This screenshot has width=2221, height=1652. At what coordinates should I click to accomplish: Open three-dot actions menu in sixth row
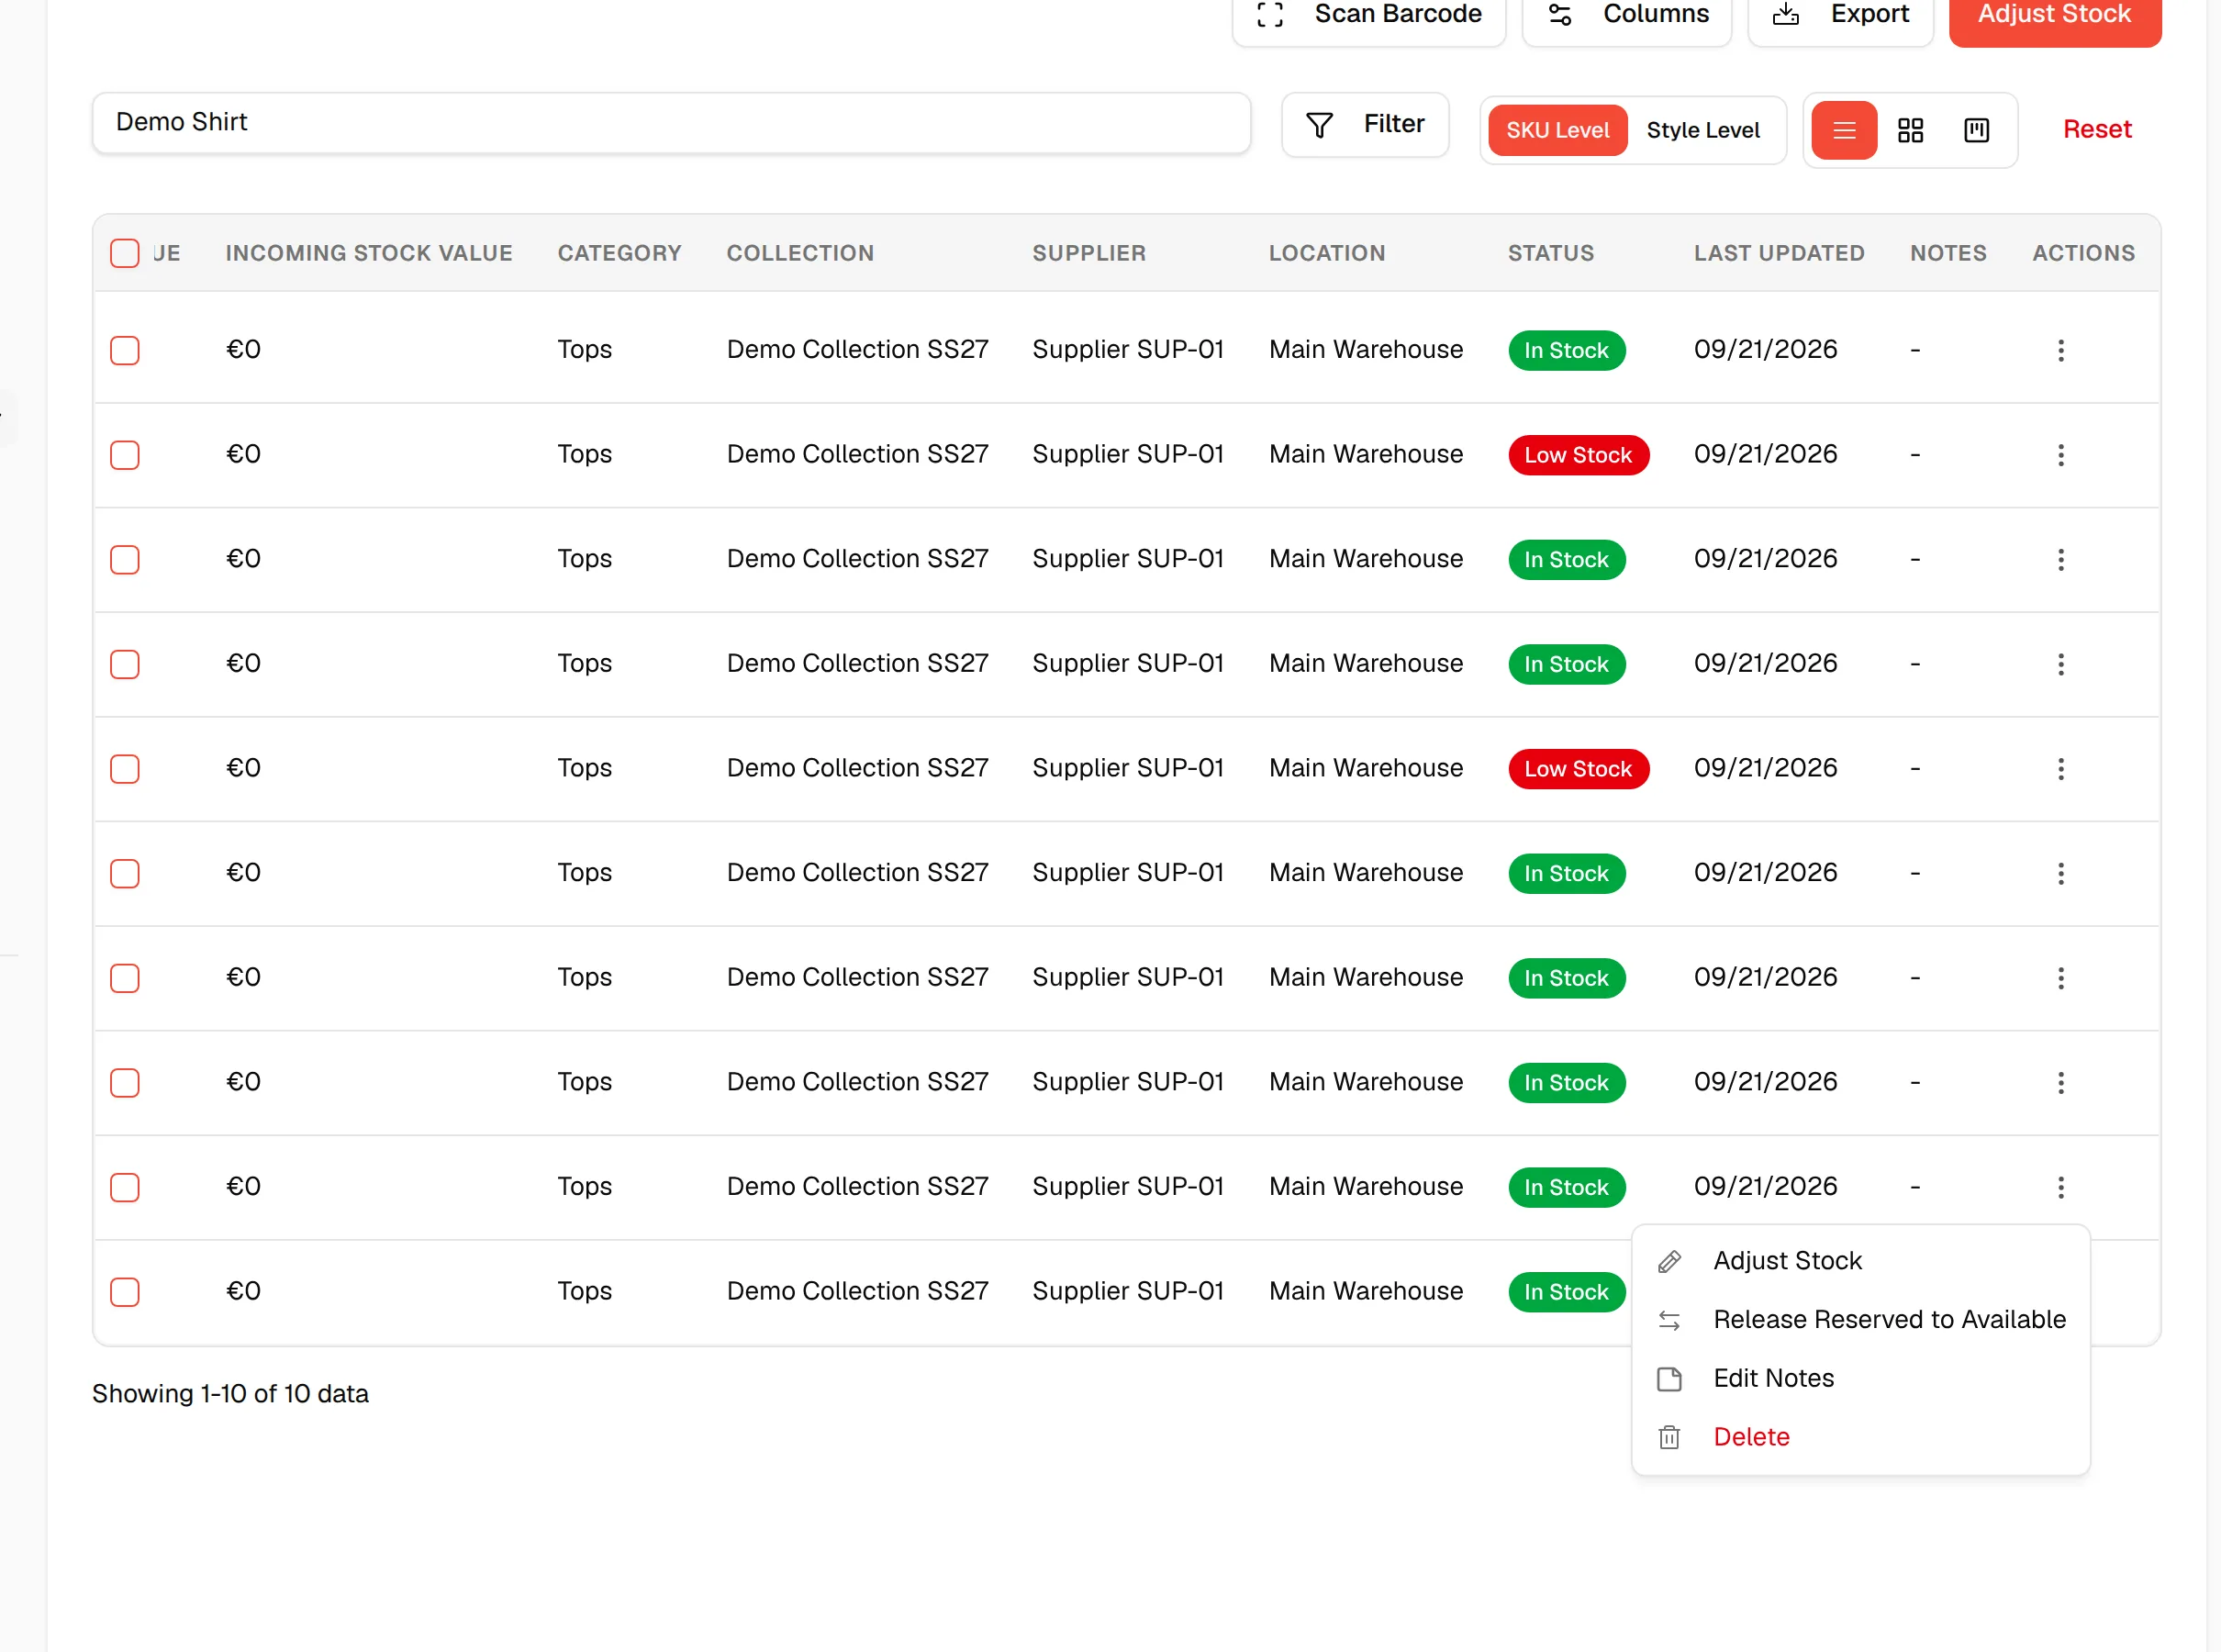2060,873
